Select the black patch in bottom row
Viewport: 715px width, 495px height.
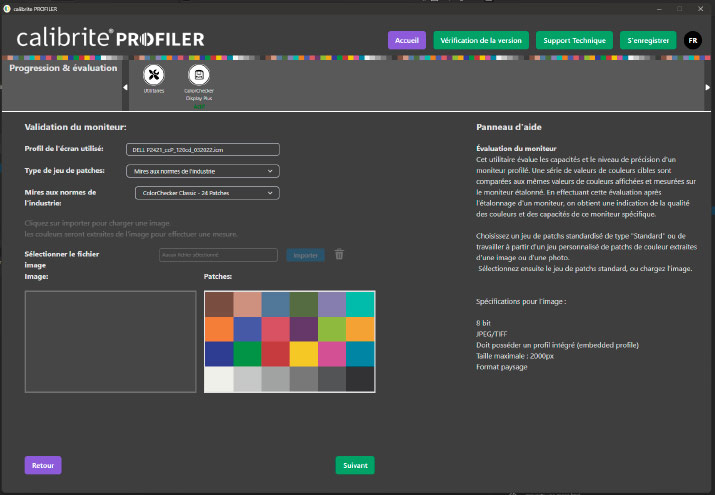coord(360,379)
